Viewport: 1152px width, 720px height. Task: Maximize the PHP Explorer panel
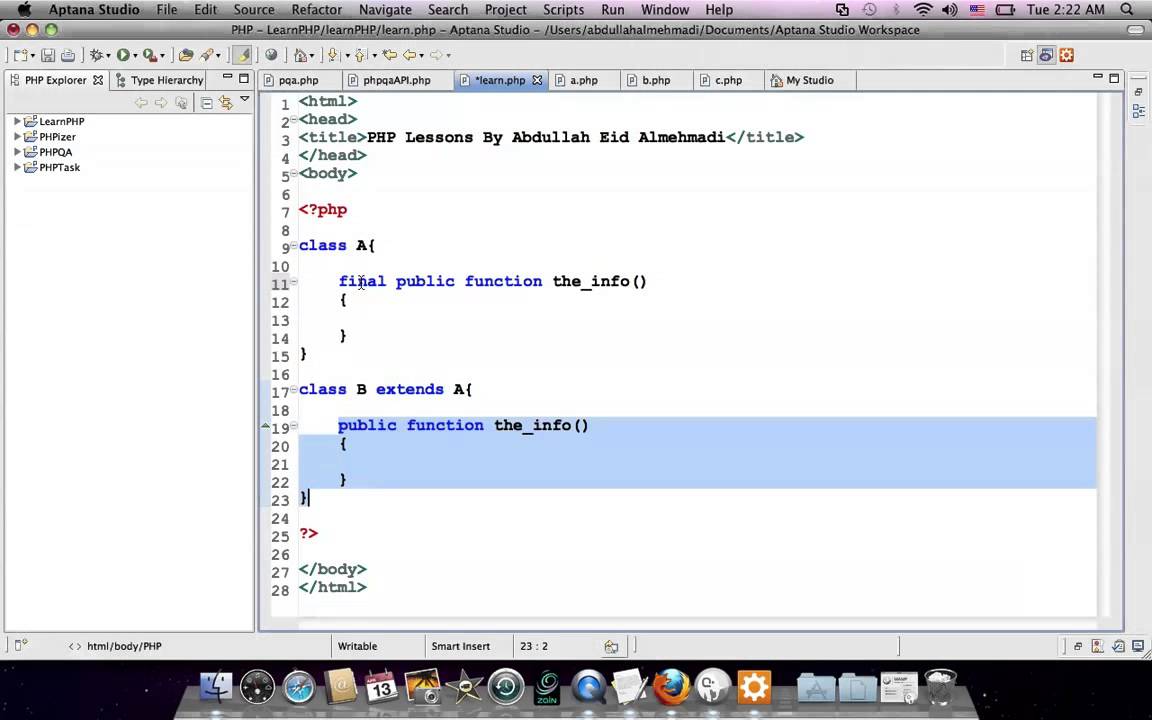[x=244, y=78]
